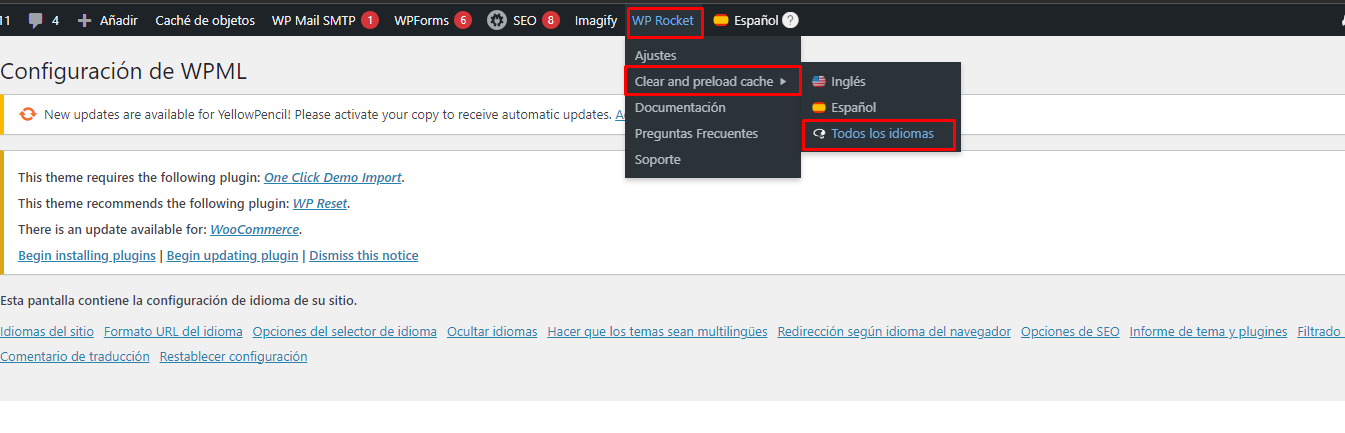Clear cache for Todos los idiomas
Viewport: 1345px width, 433px height.
point(881,134)
